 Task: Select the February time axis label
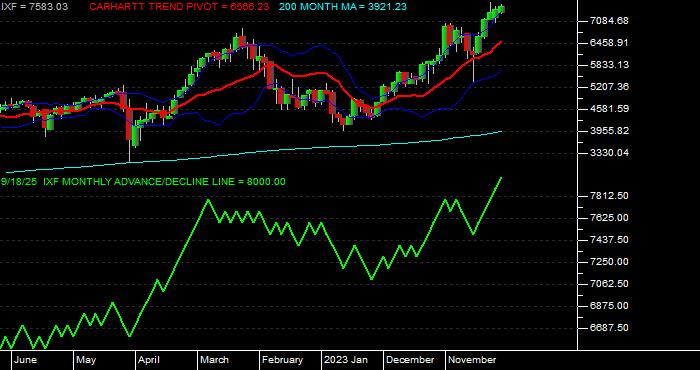[x=283, y=360]
